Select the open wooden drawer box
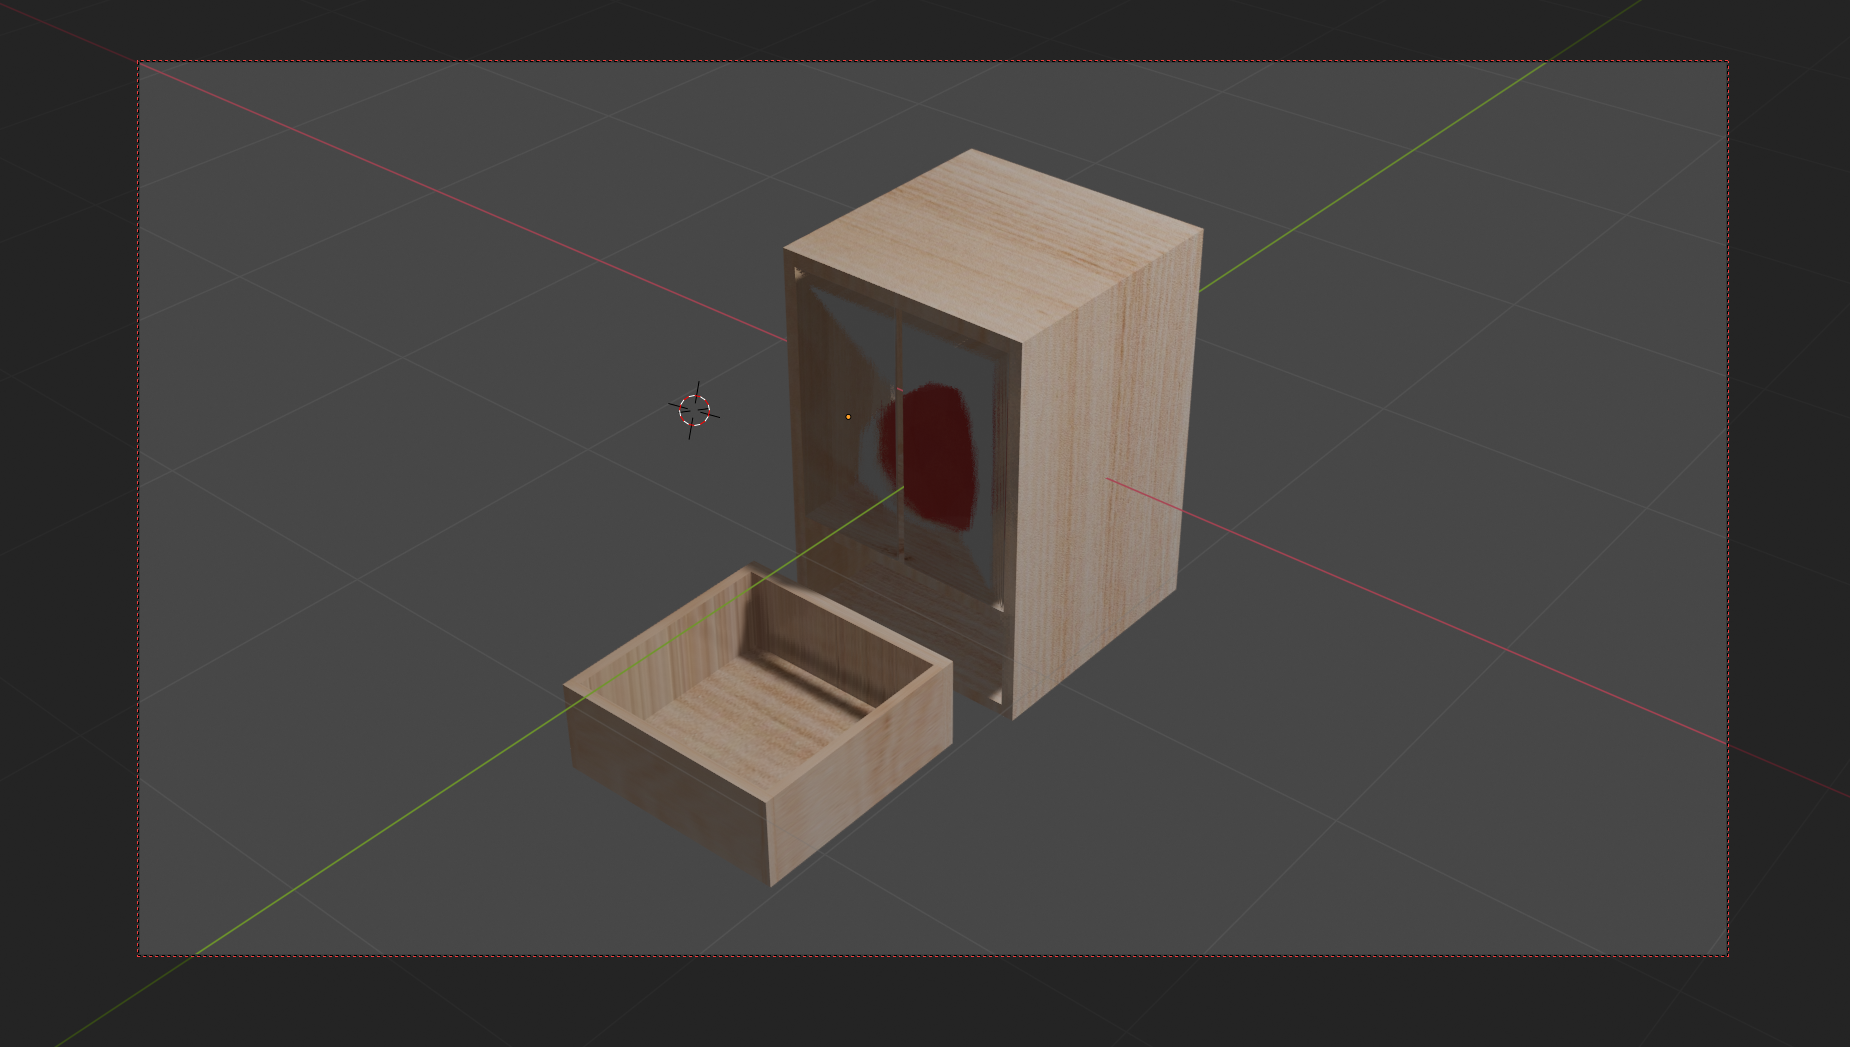Screen dimensions: 1850x1047 pos(758,725)
